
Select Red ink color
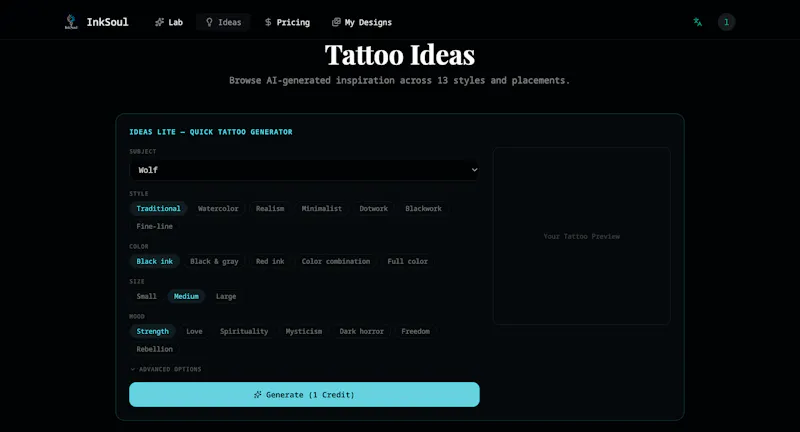click(270, 261)
